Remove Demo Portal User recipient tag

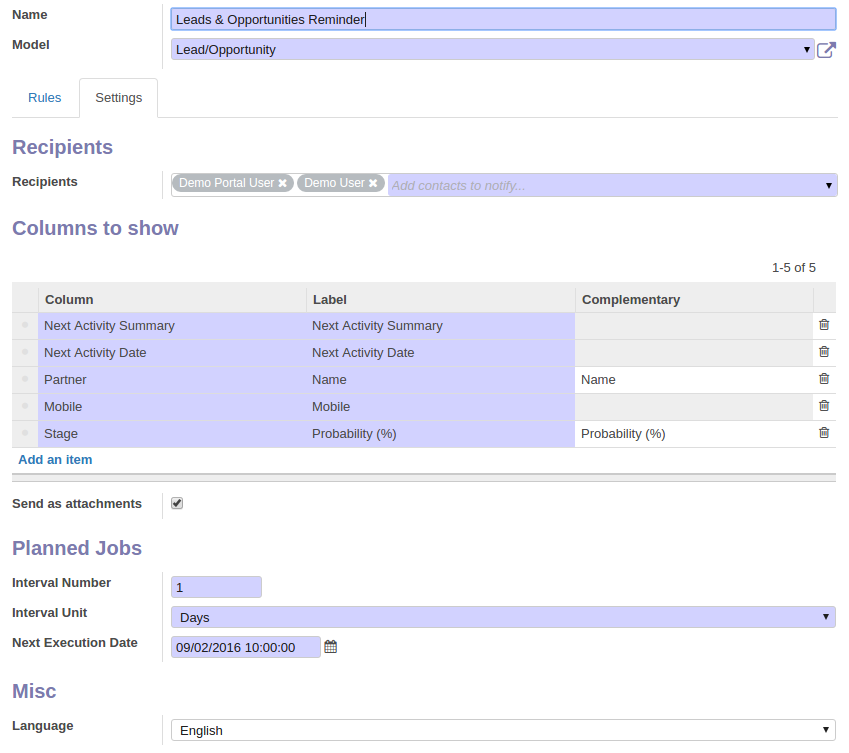coord(283,184)
